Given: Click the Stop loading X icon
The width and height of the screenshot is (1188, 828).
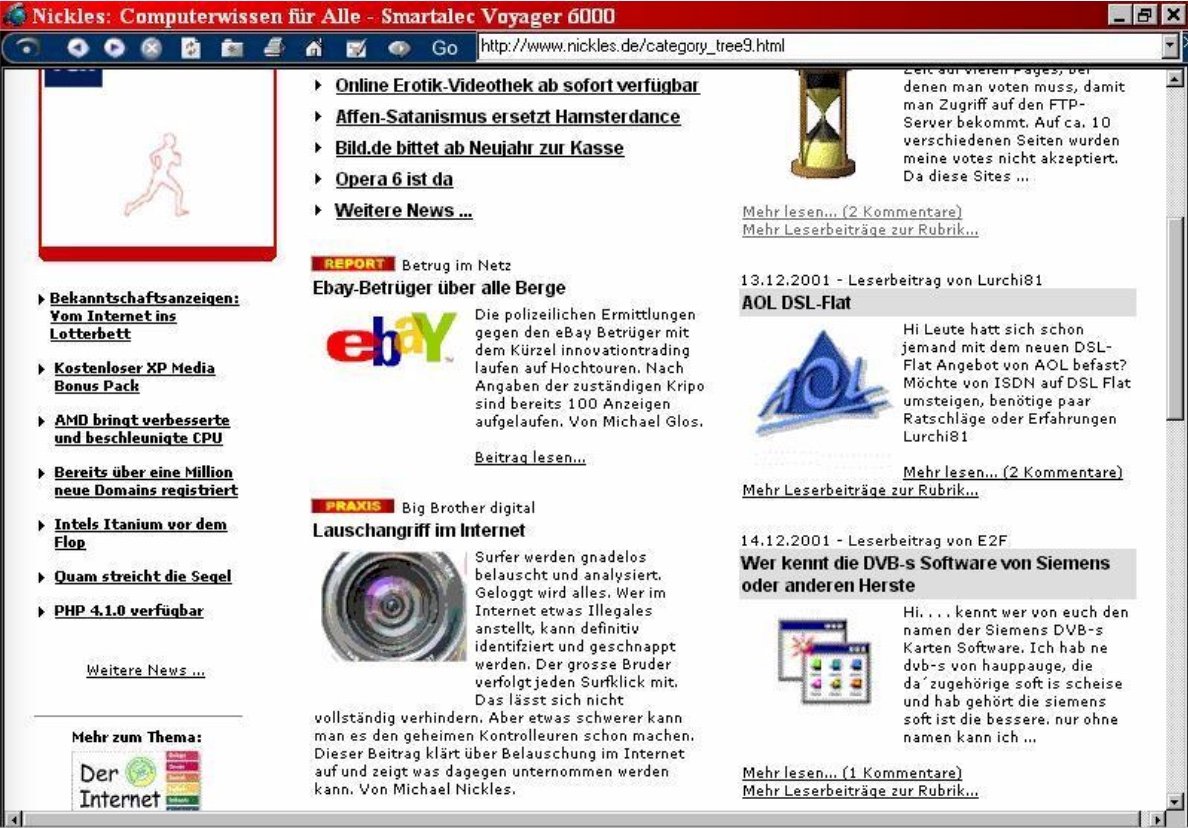Looking at the screenshot, I should tap(152, 48).
